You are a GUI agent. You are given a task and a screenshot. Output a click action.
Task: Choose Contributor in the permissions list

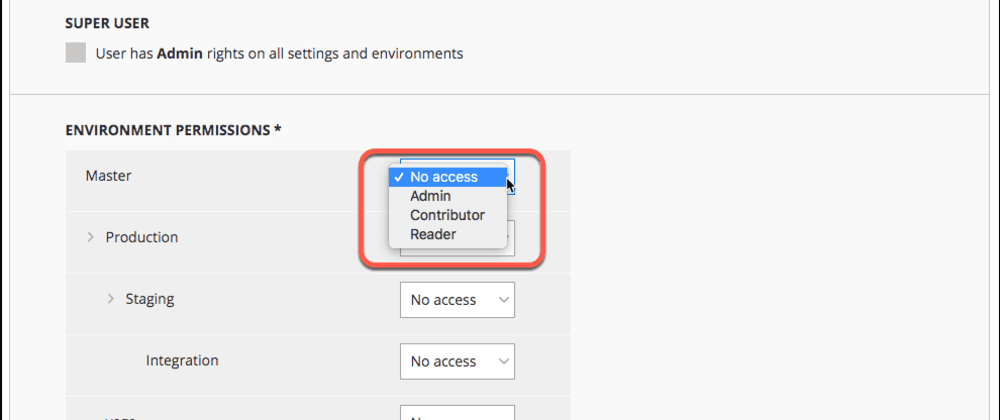point(447,215)
